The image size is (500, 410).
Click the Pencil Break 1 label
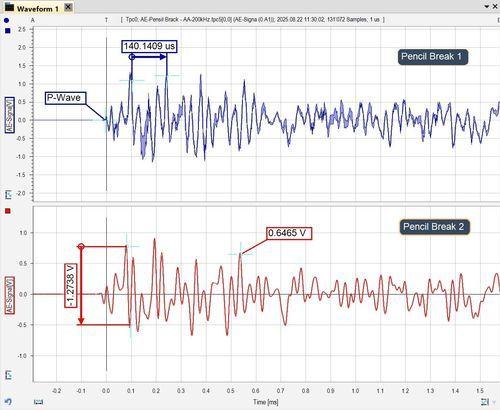(x=433, y=57)
